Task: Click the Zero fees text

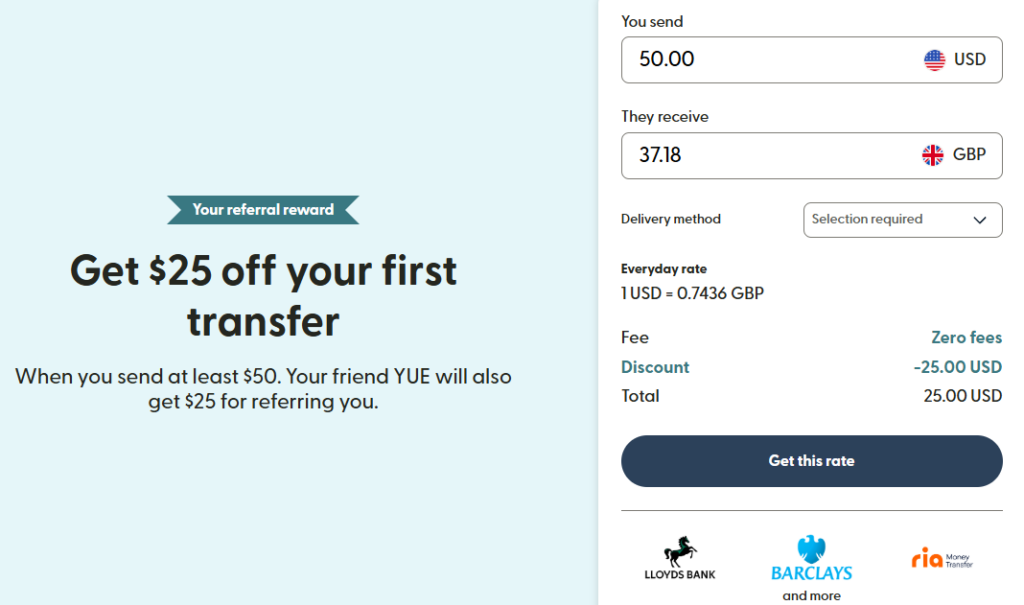Action: [966, 338]
